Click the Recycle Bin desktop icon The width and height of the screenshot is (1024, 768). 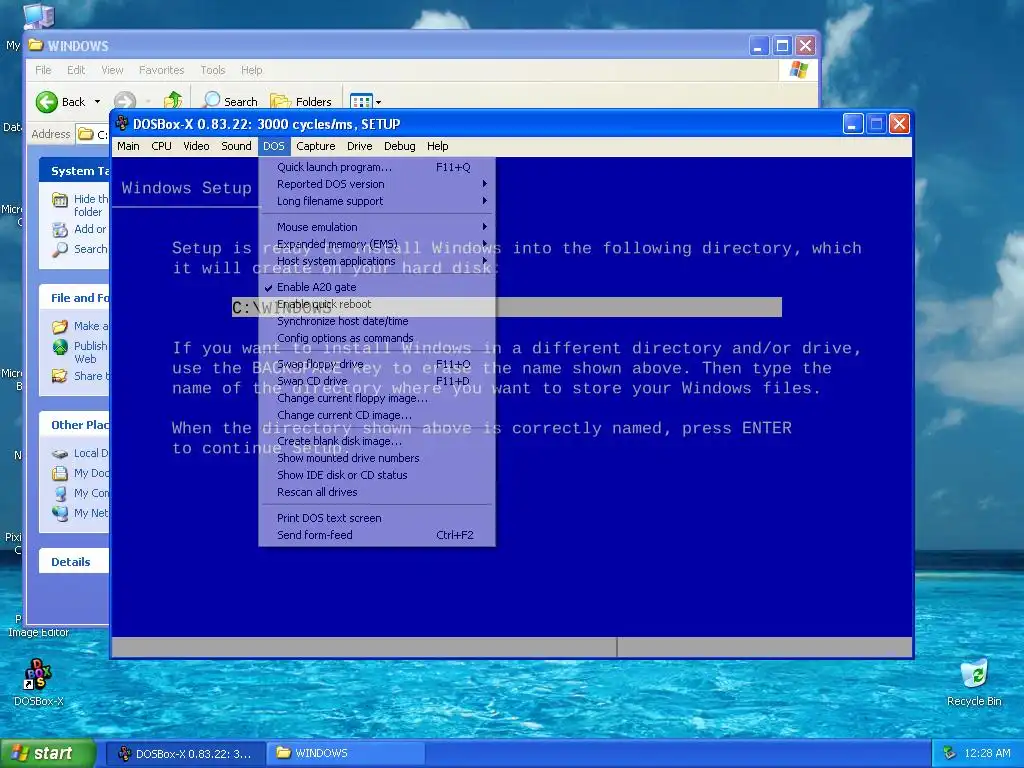tap(974, 674)
